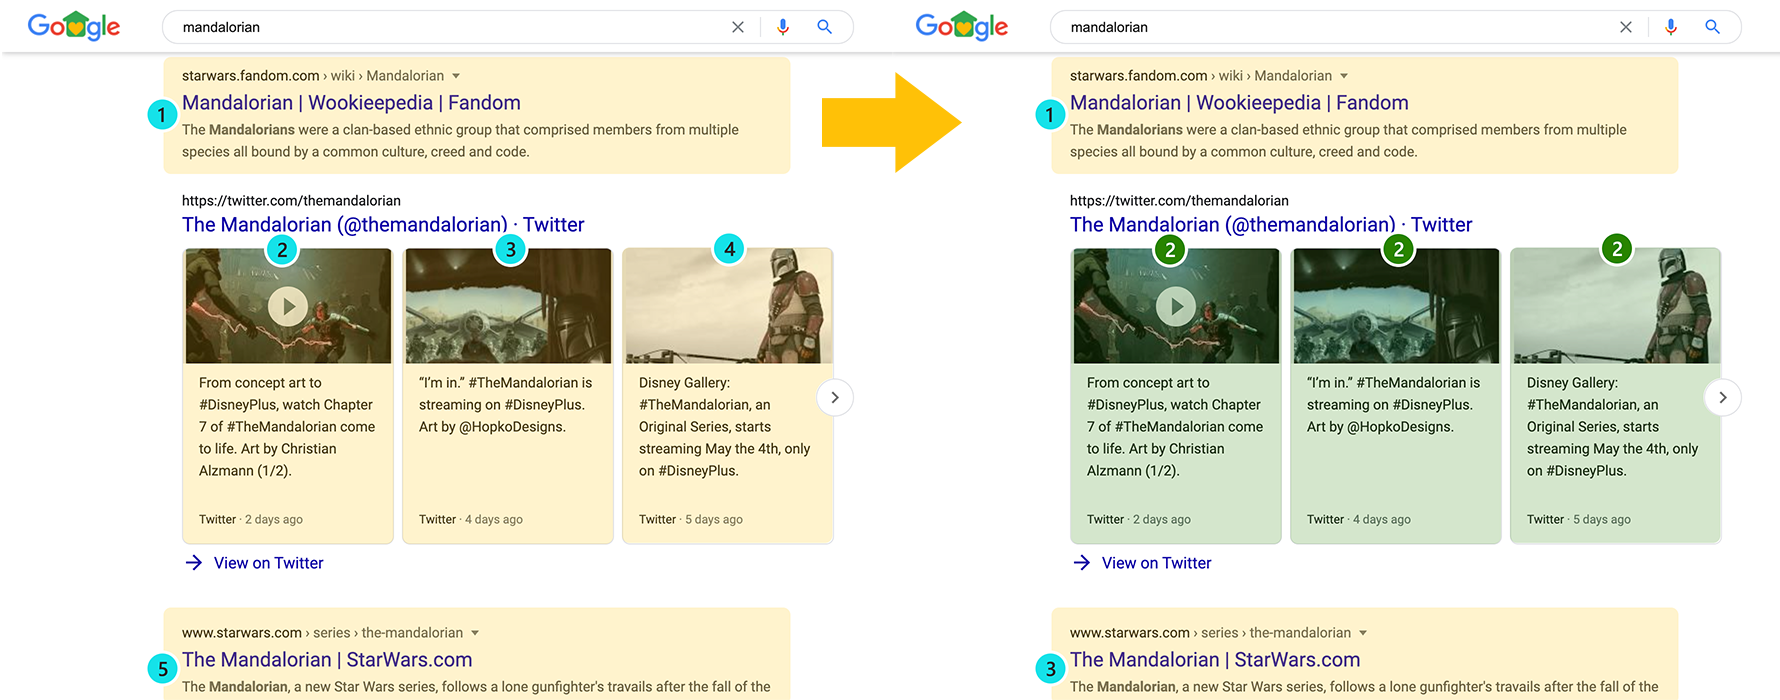Open the Disney Gallery tweet image, left page
This screenshot has width=1780, height=700.
click(729, 306)
